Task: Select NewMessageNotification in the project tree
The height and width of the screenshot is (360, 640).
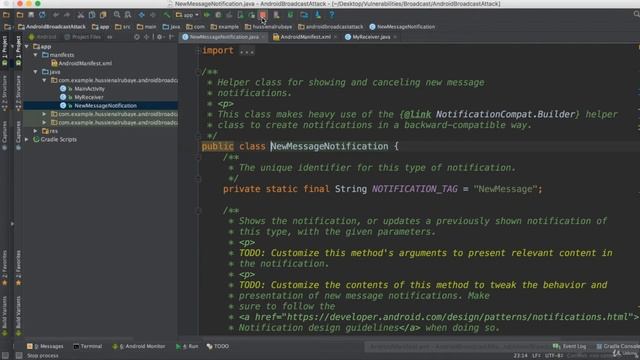Action: click(x=98, y=106)
